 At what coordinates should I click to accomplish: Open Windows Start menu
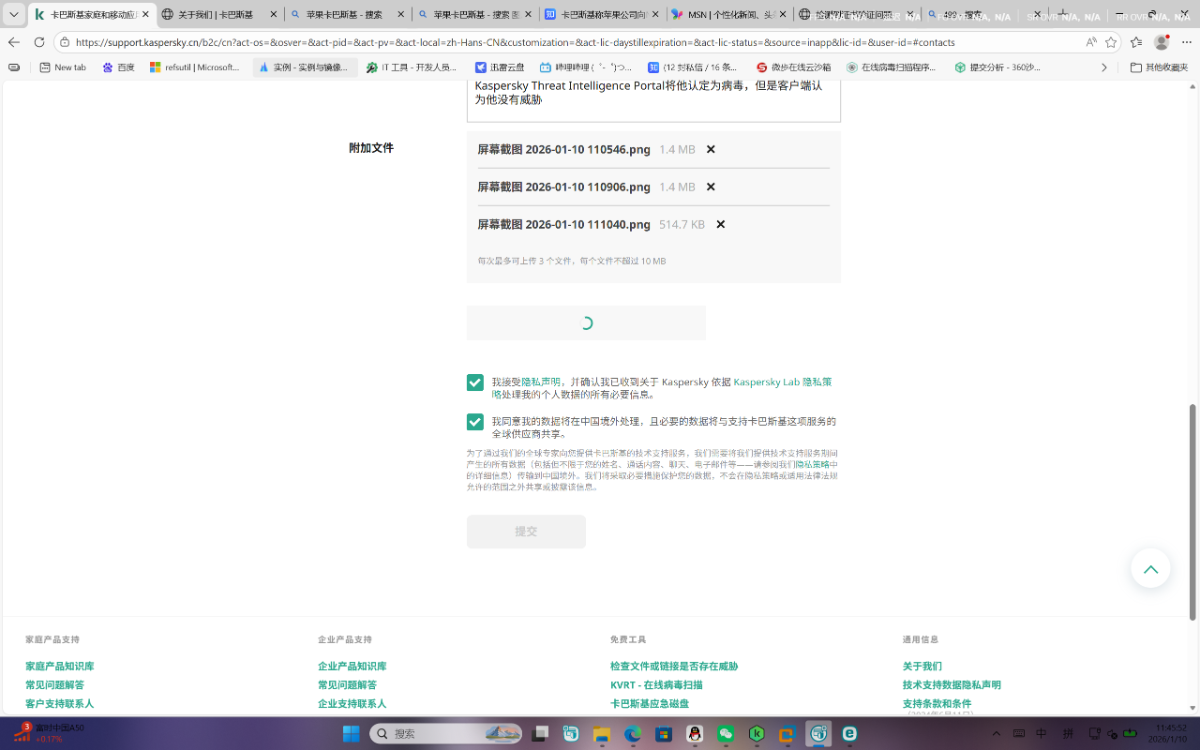(x=351, y=734)
